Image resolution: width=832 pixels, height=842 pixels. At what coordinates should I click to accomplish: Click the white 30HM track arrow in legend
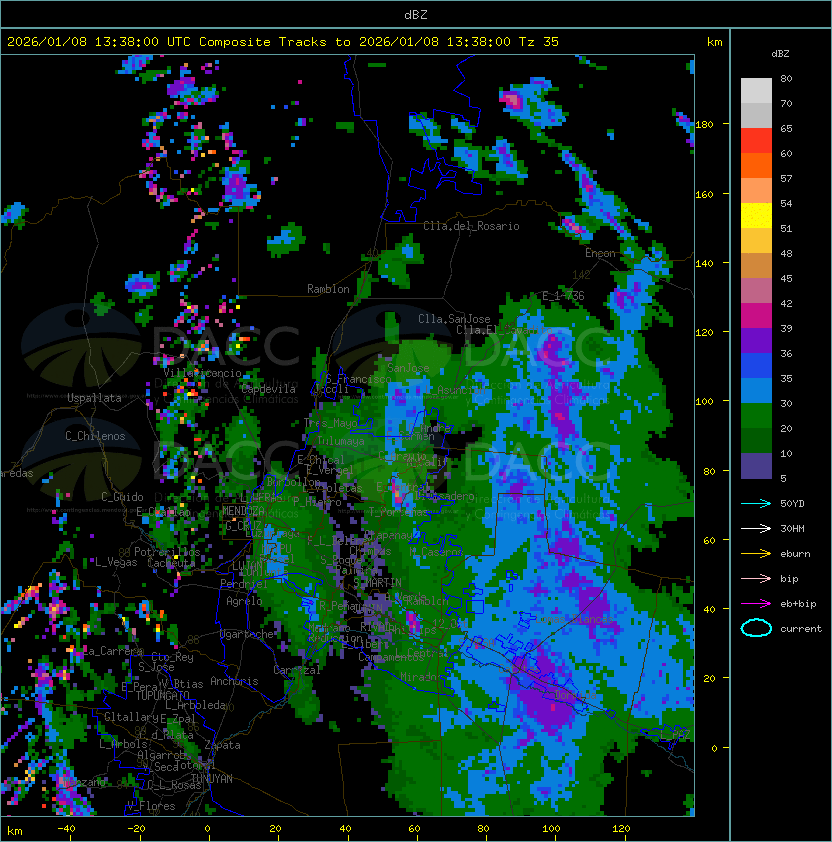[x=756, y=528]
